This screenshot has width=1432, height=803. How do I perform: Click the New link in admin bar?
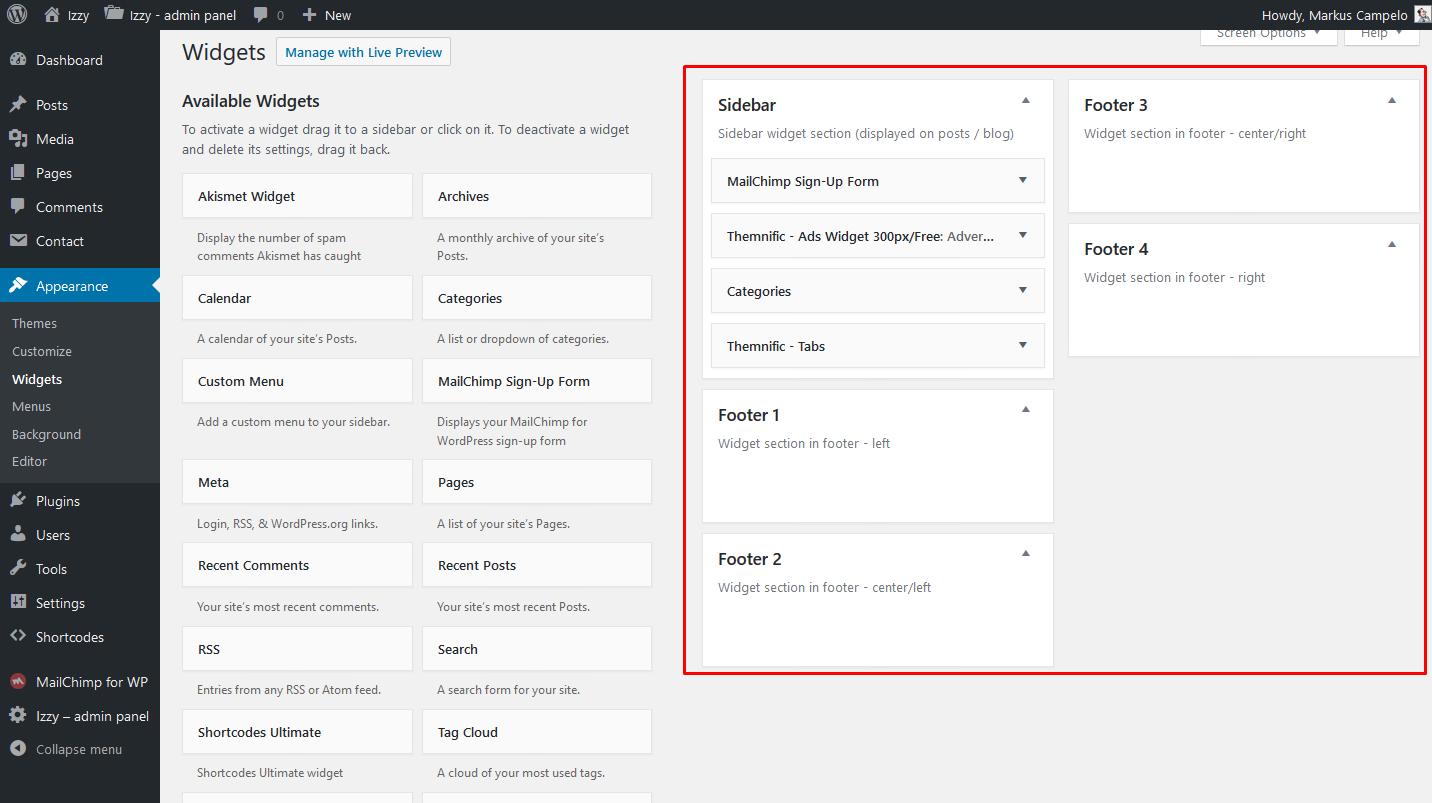(327, 15)
